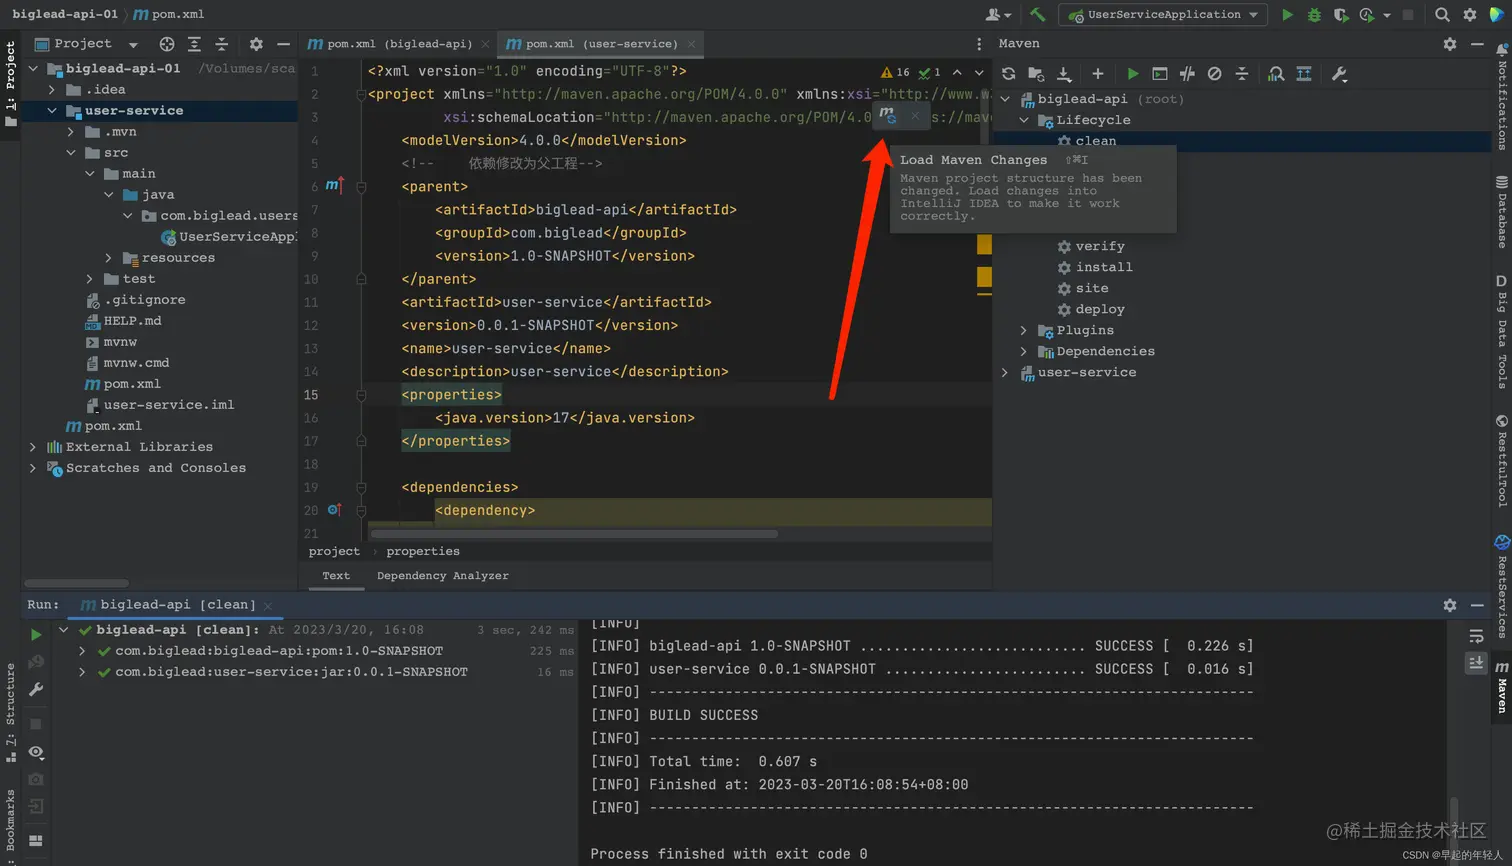Select clean goal in Maven Lifecycle
Screen dimensions: 1512x866
pyautogui.click(x=1096, y=141)
